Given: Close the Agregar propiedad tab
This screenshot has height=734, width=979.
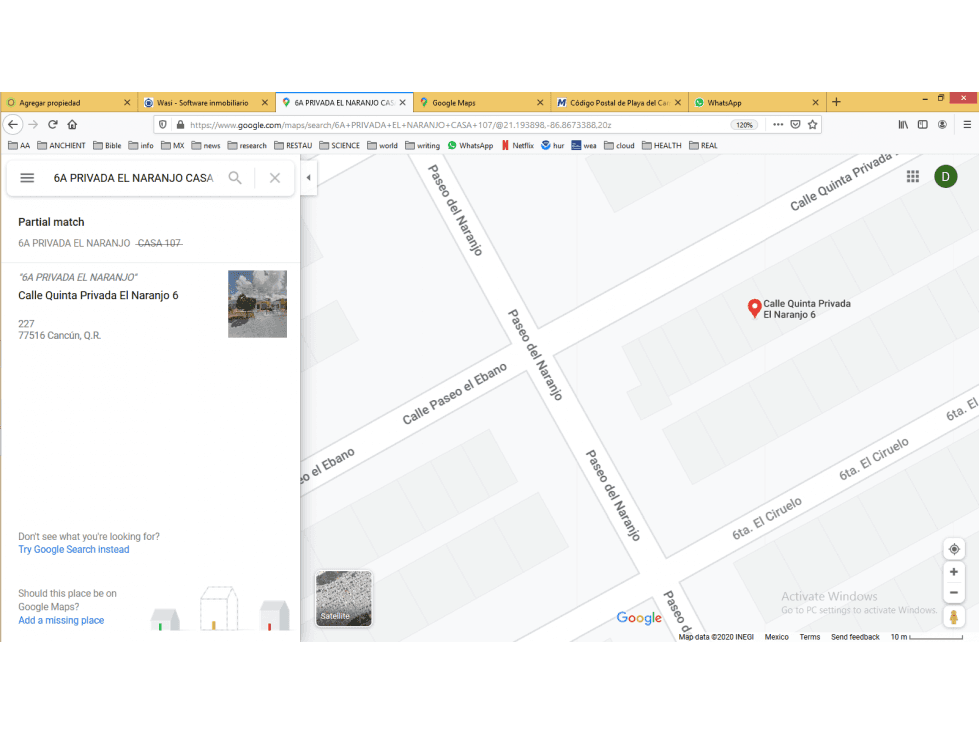Looking at the screenshot, I should (127, 102).
